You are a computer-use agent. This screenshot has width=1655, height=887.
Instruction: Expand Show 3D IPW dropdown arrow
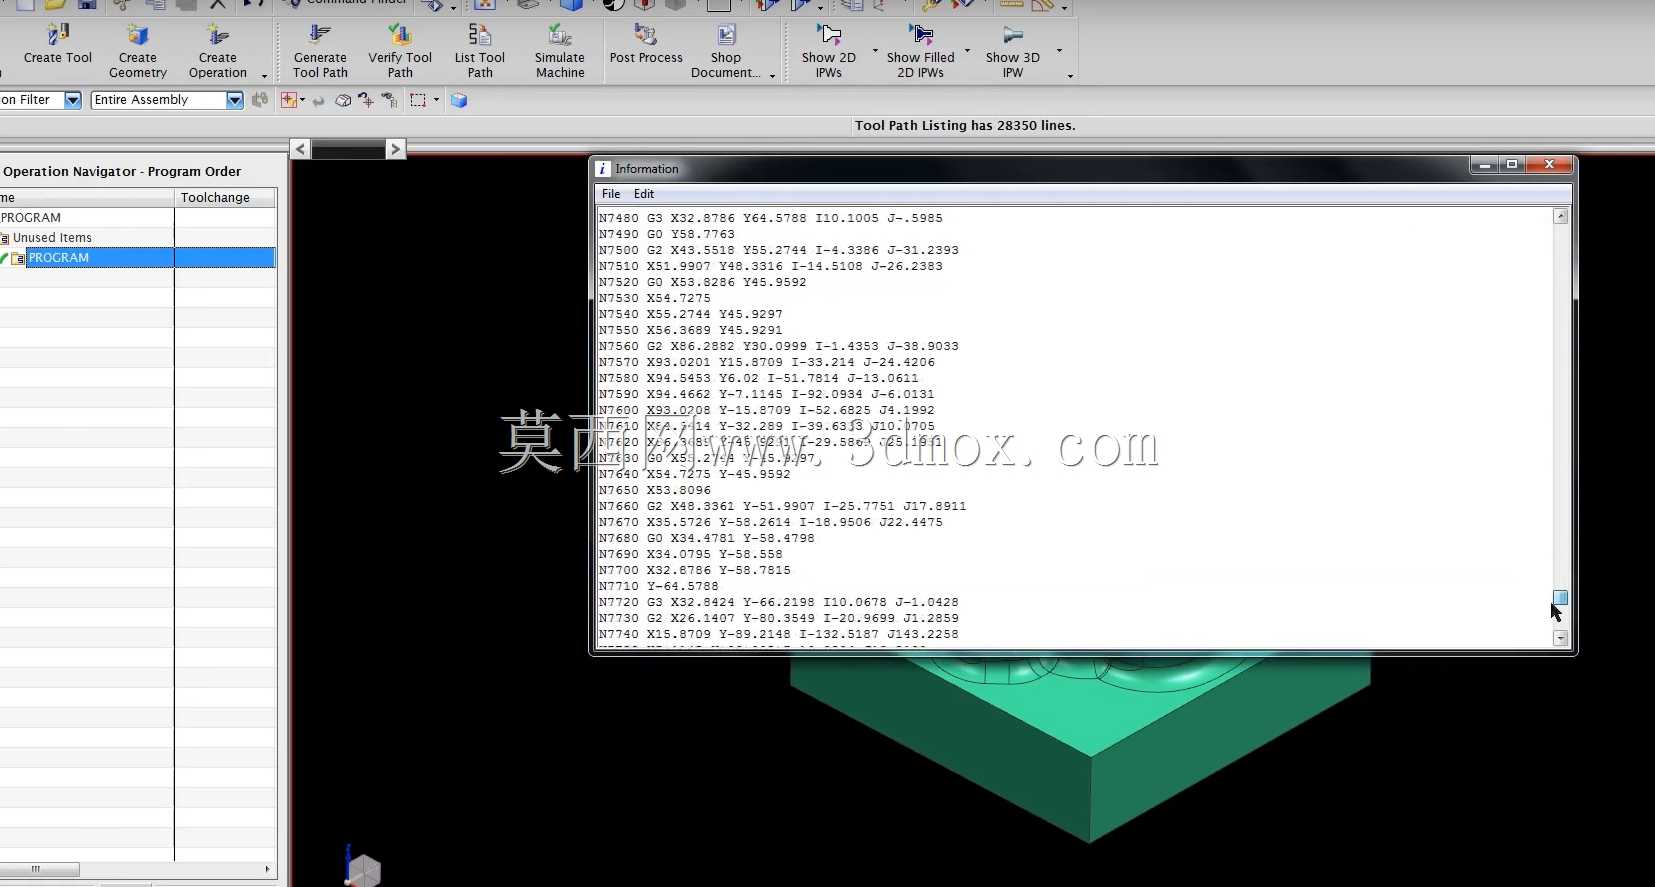click(x=1059, y=51)
